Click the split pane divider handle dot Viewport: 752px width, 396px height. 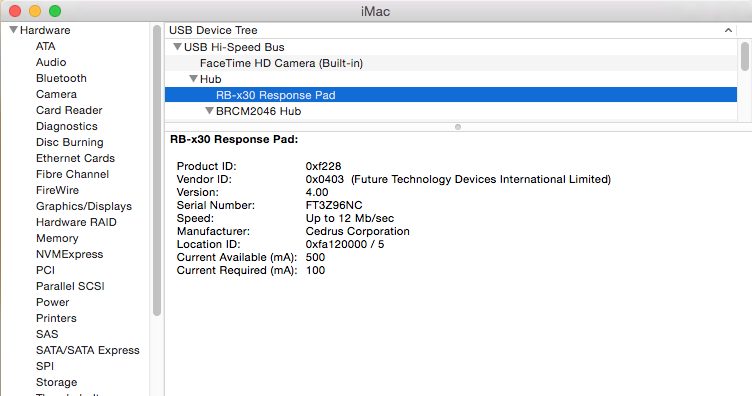(458, 127)
